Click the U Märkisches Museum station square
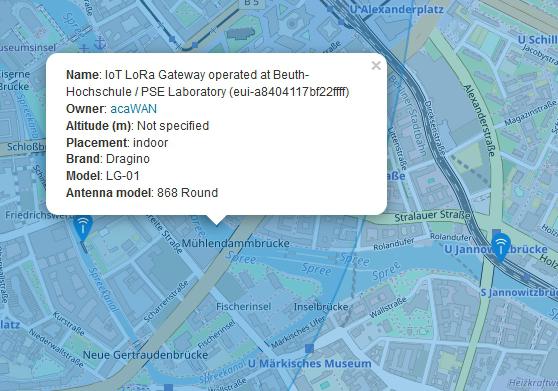558x391 pixels. (309, 348)
